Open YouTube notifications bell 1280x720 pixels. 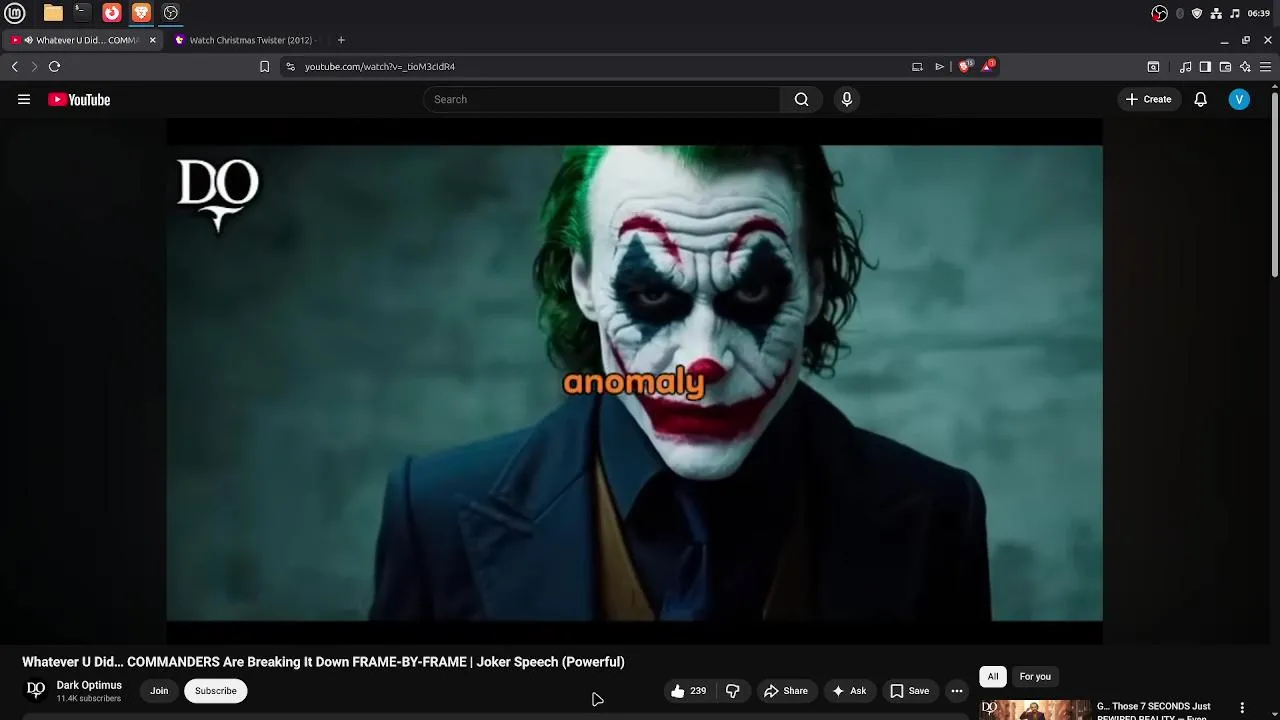pyautogui.click(x=1201, y=99)
